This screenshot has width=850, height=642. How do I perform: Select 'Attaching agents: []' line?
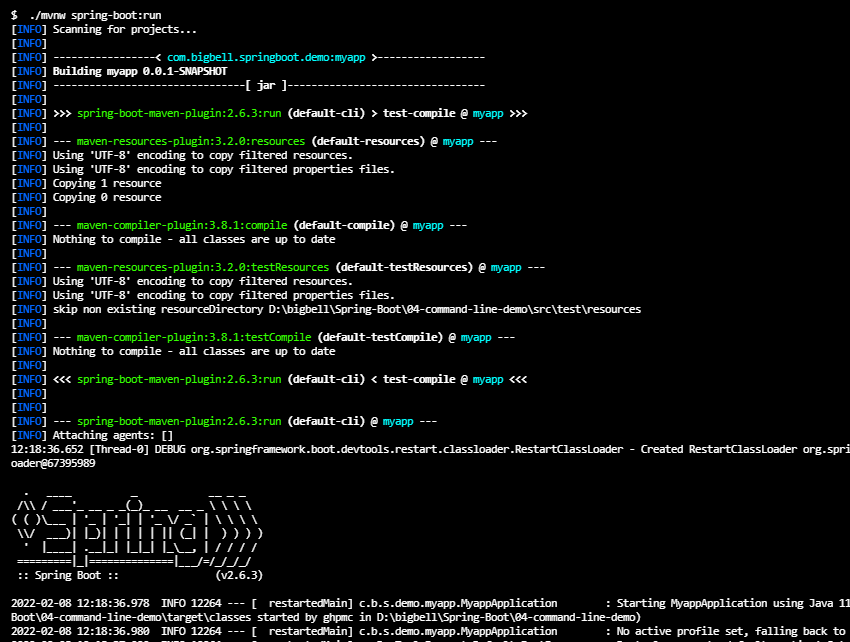point(113,435)
